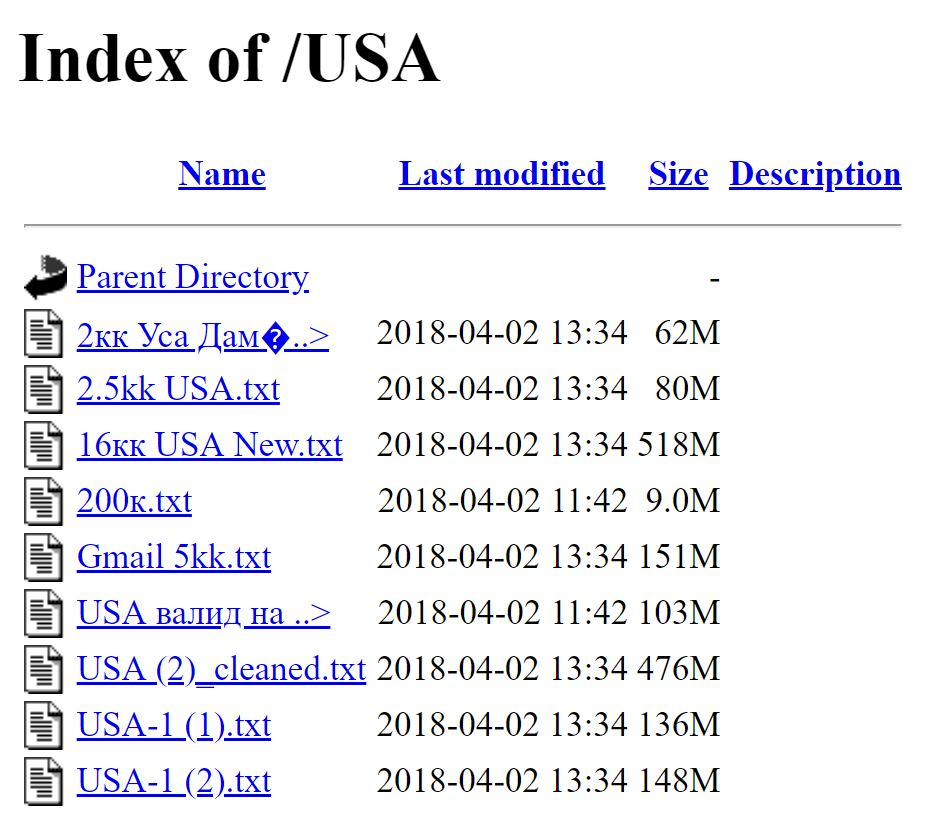Click the document icon beside "USA-1 (2).txt"
The height and width of the screenshot is (813, 938).
point(41,781)
